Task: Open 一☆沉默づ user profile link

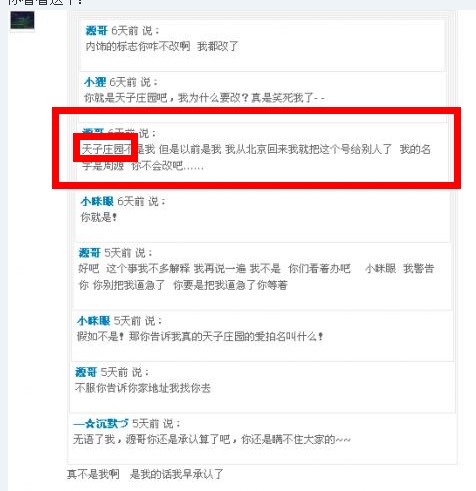Action: coord(101,423)
